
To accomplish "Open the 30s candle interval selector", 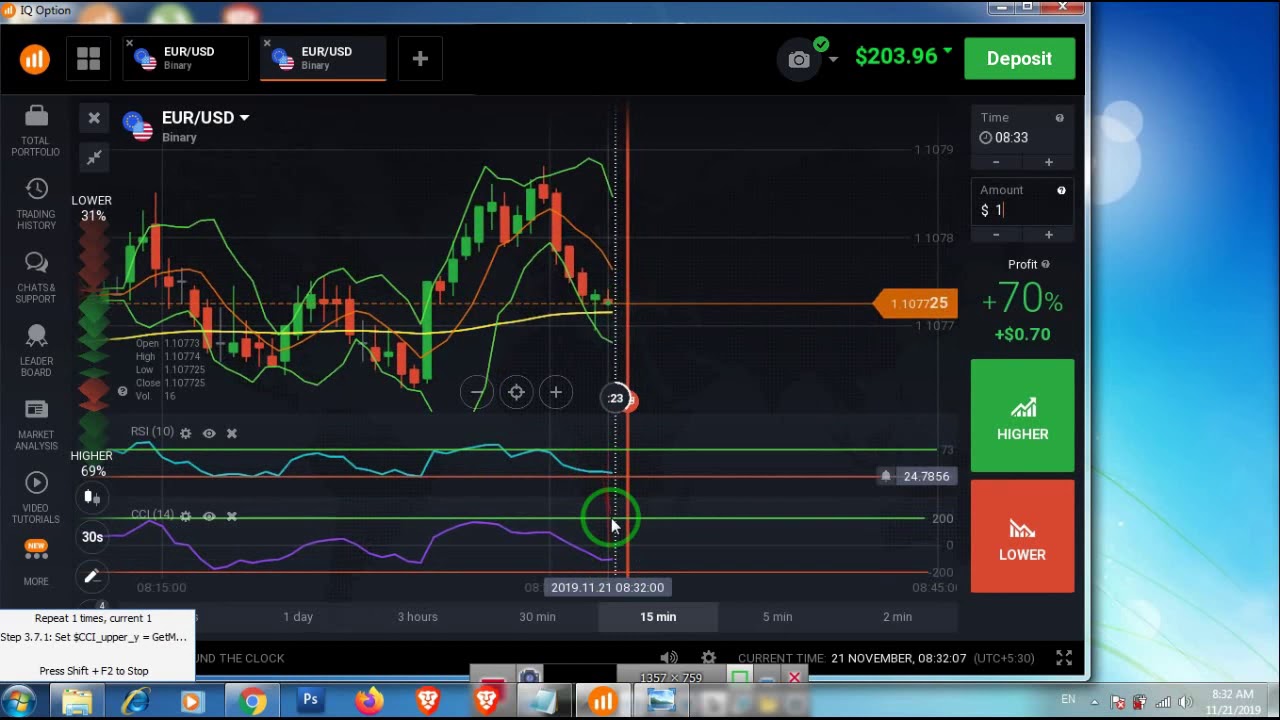I will 92,537.
